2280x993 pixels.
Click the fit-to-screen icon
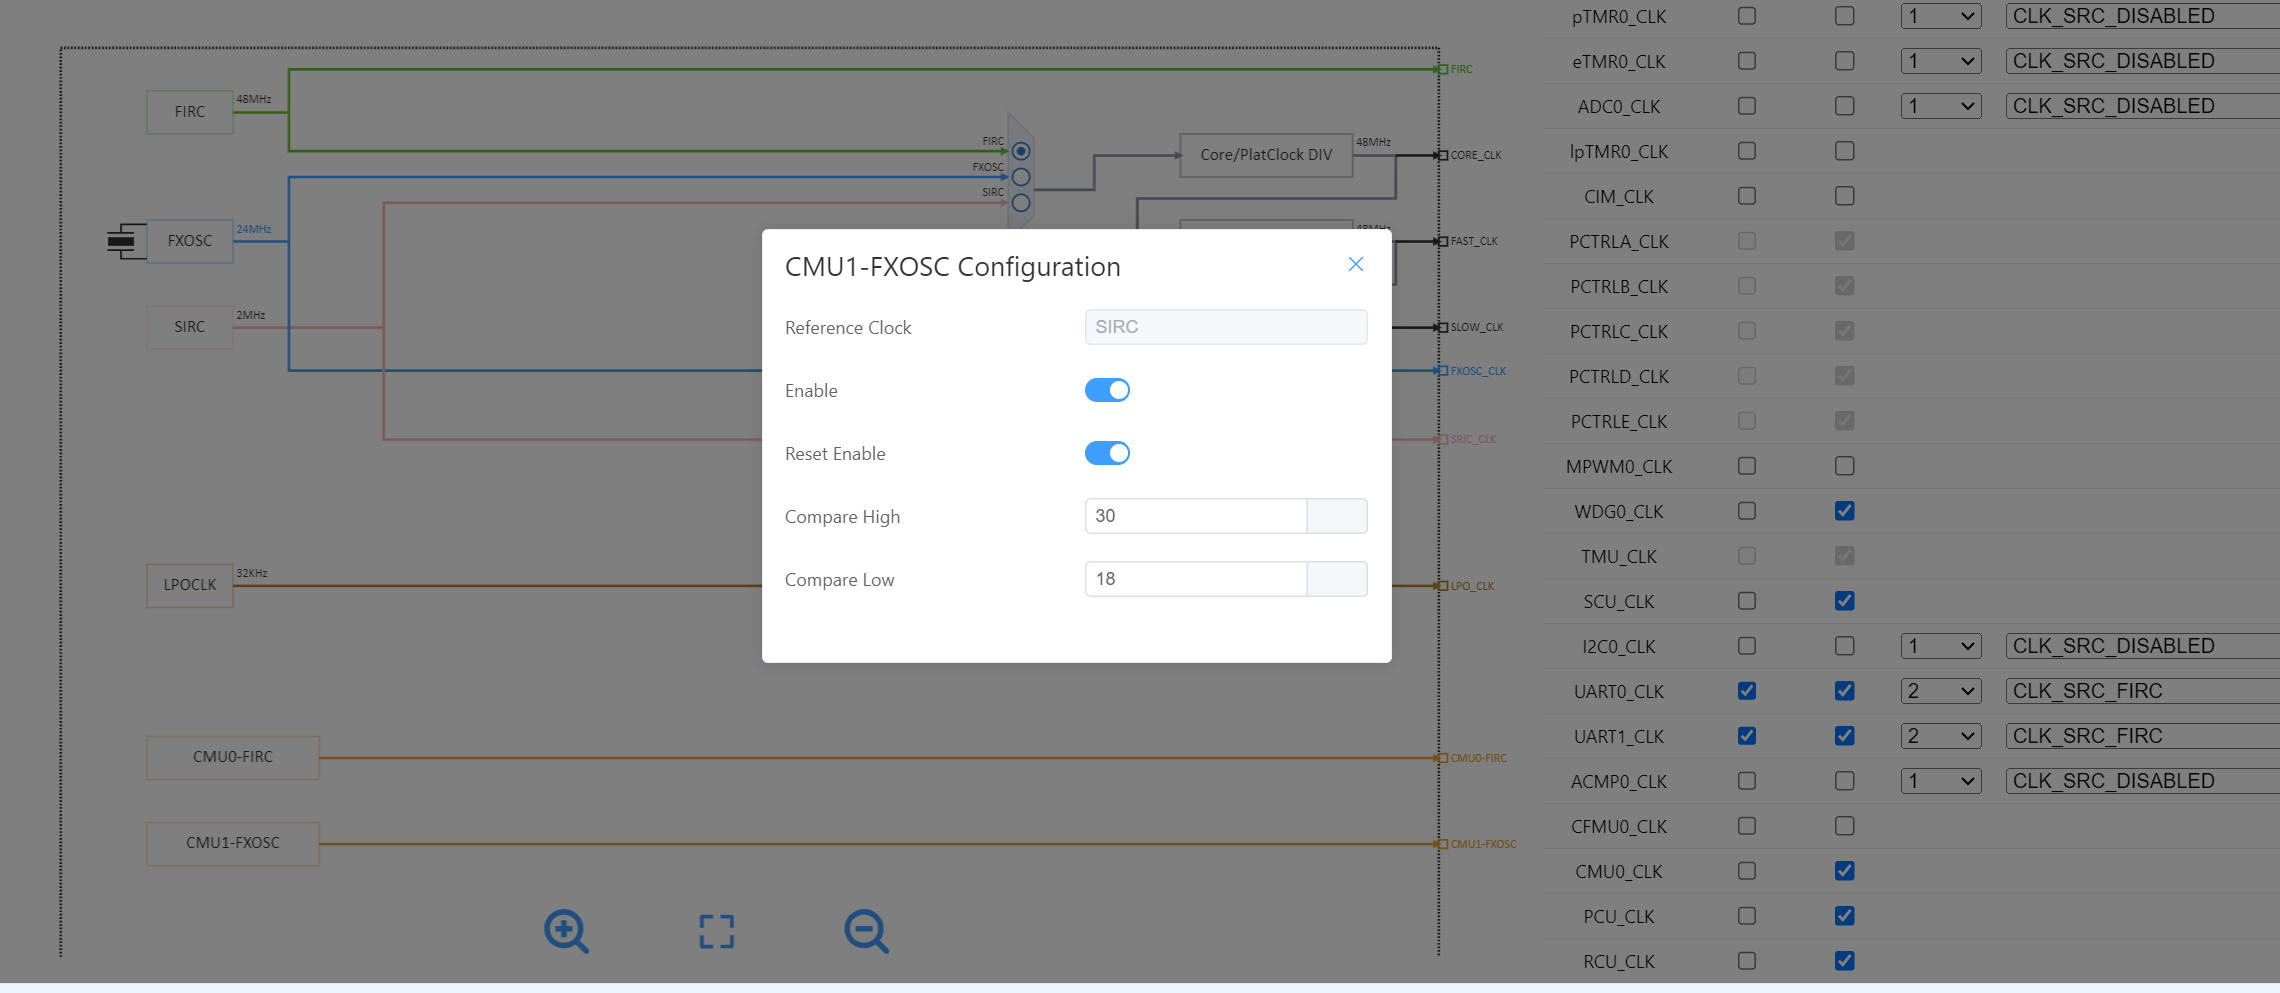(716, 931)
